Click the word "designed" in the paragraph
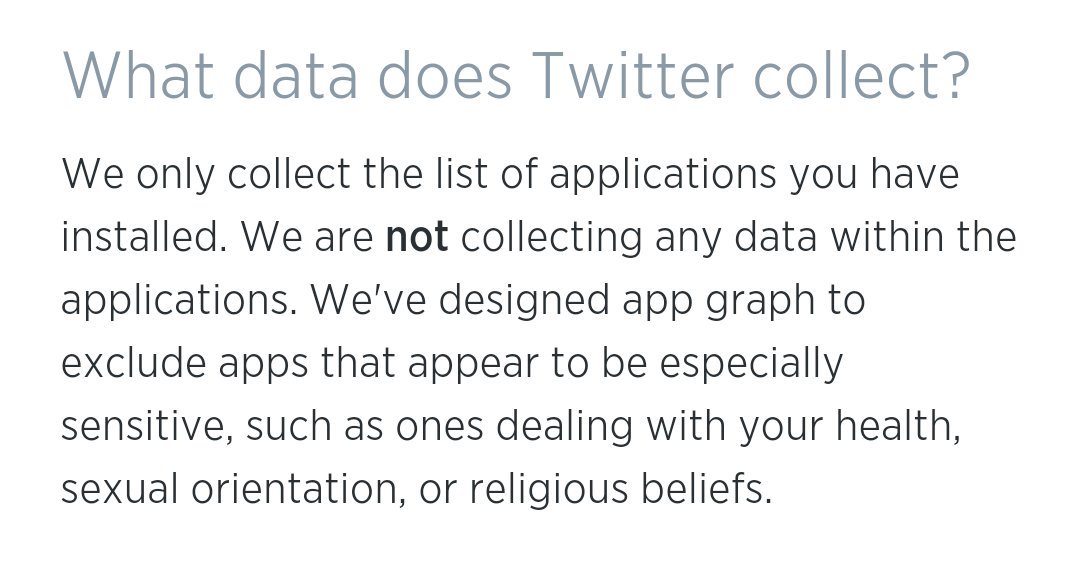Screen dimensions: 1080x566 [x=525, y=302]
